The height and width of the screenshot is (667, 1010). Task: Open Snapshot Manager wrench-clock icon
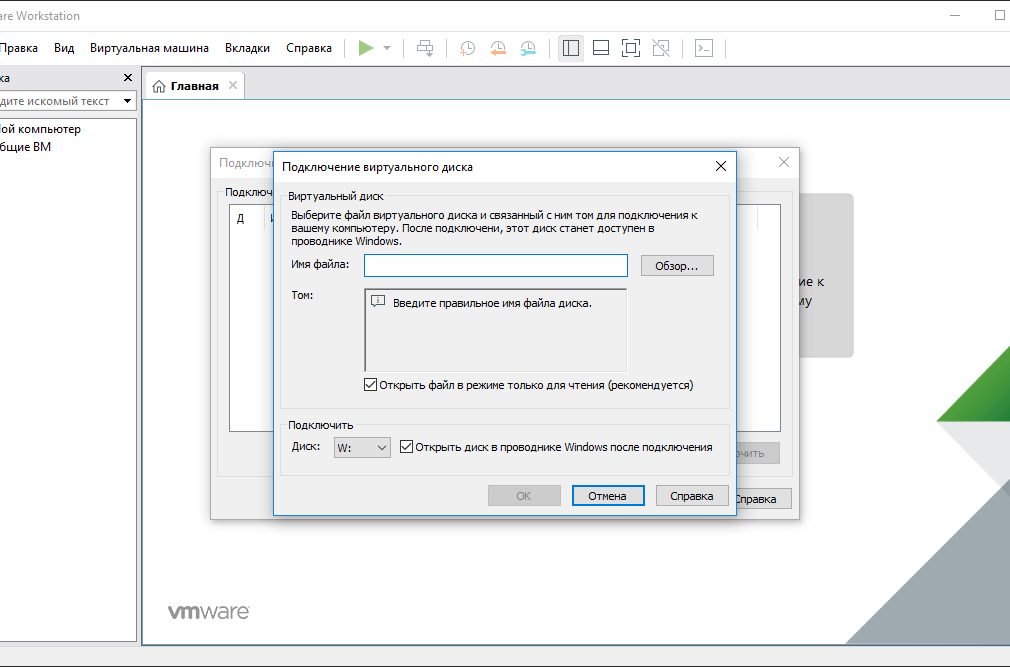coord(528,48)
